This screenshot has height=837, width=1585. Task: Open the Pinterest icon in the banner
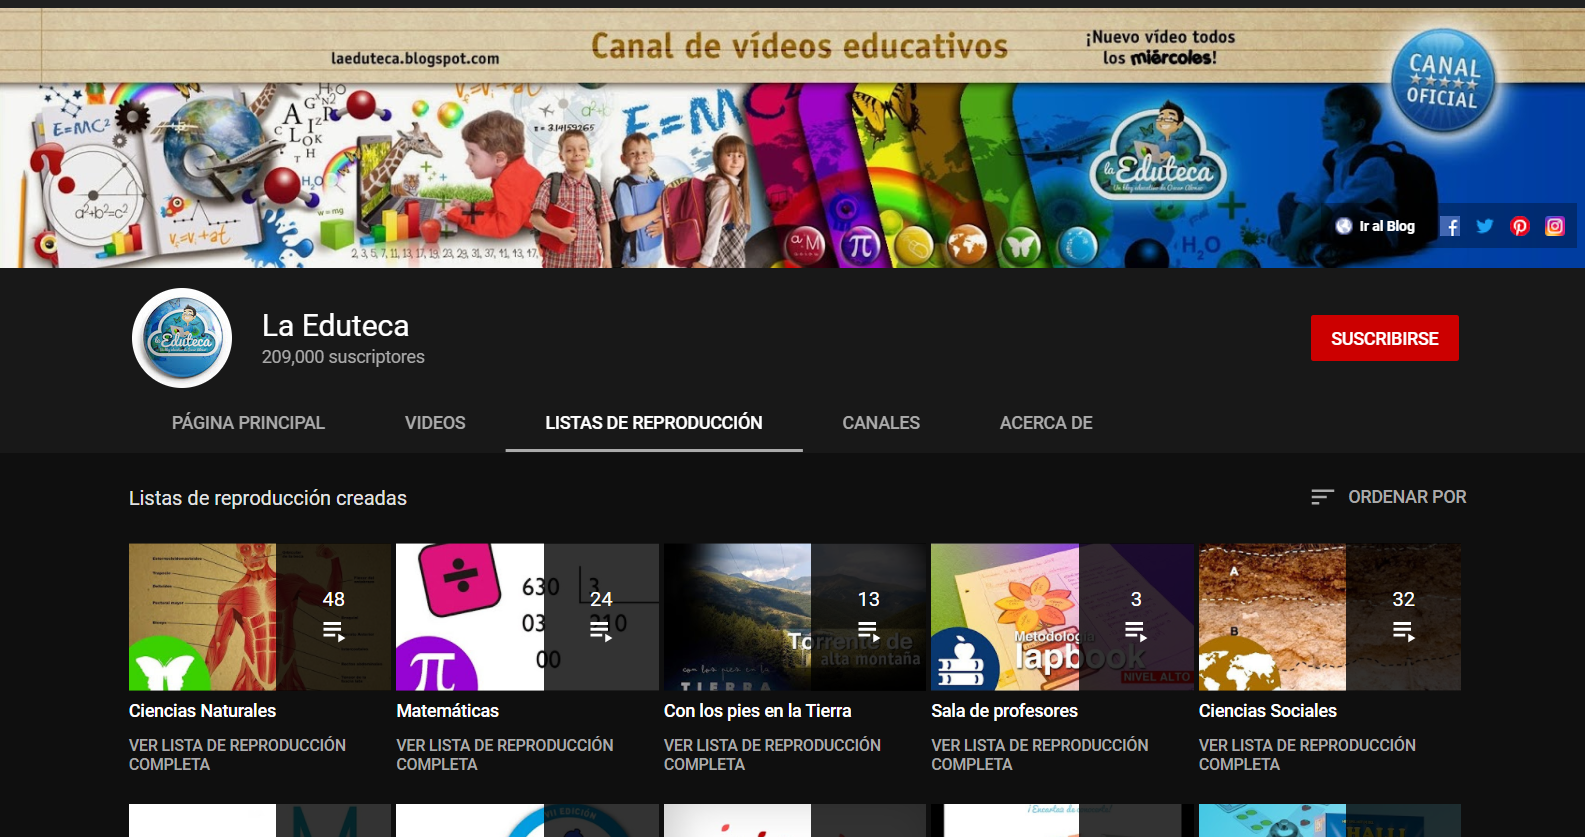tap(1520, 226)
